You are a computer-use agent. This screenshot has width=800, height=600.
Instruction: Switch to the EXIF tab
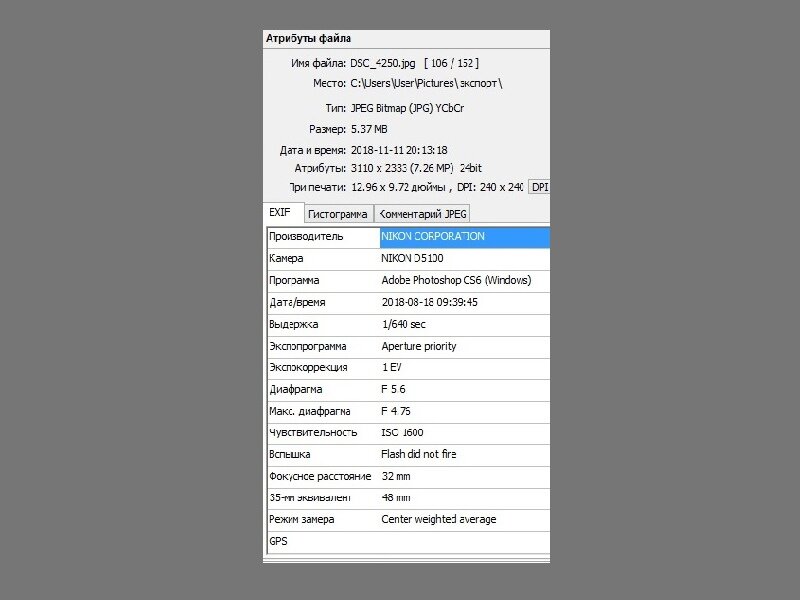[x=283, y=212]
